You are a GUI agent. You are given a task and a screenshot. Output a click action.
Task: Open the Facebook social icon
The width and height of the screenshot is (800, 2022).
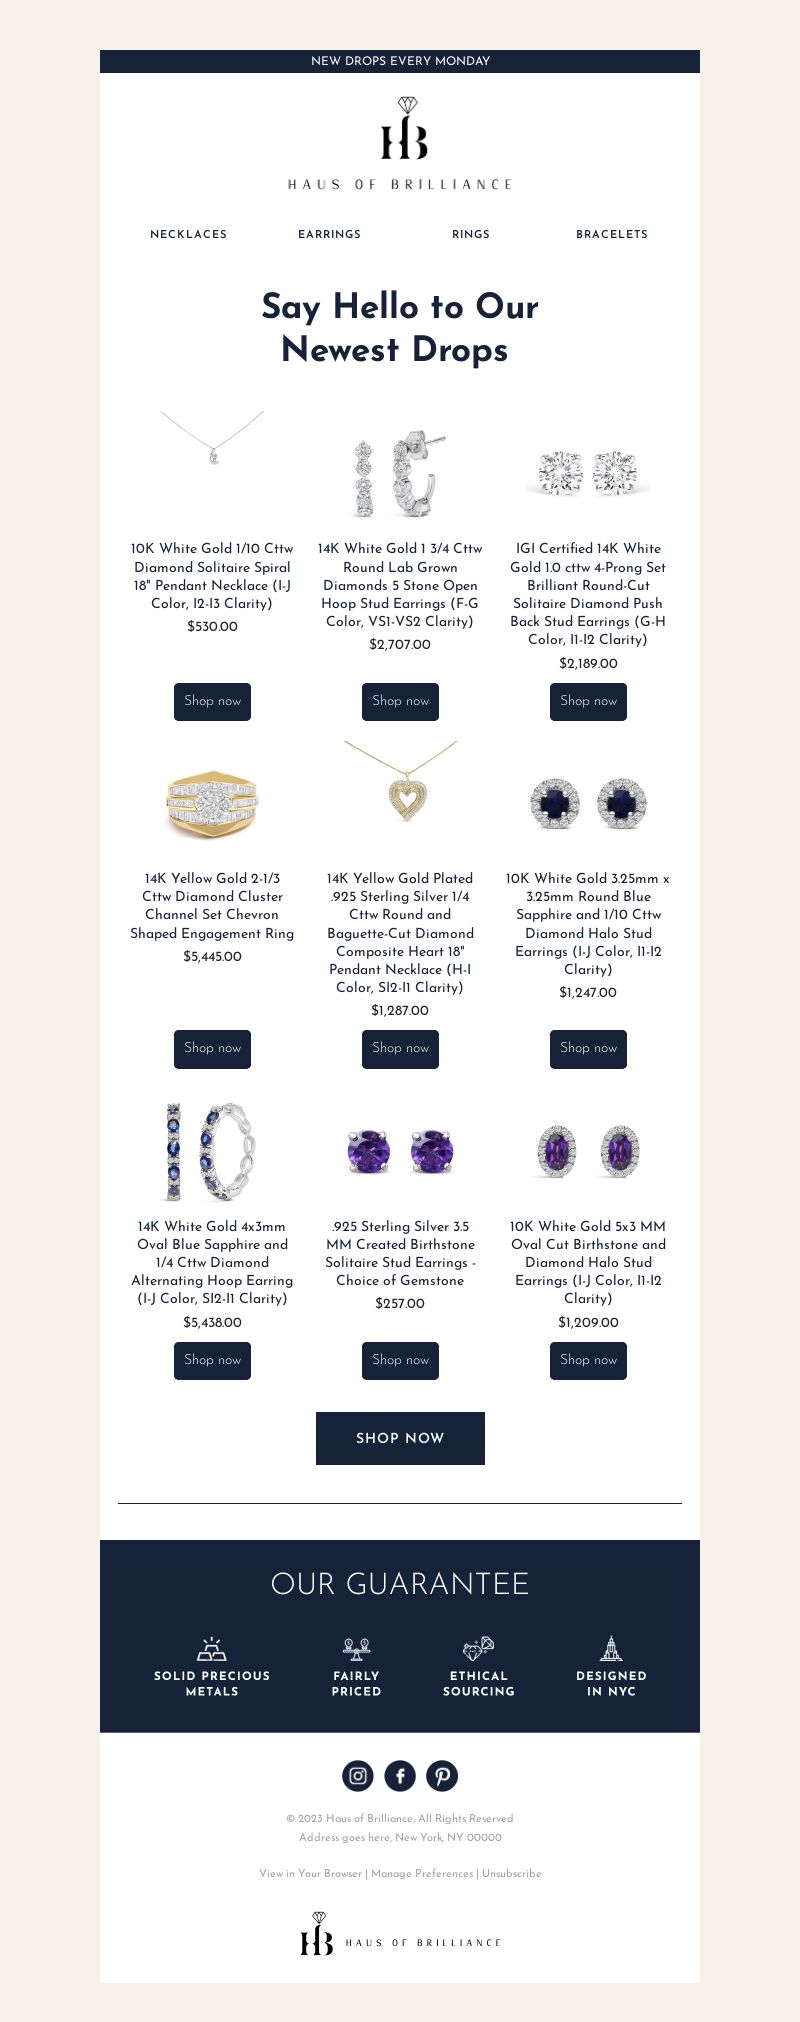[400, 1775]
